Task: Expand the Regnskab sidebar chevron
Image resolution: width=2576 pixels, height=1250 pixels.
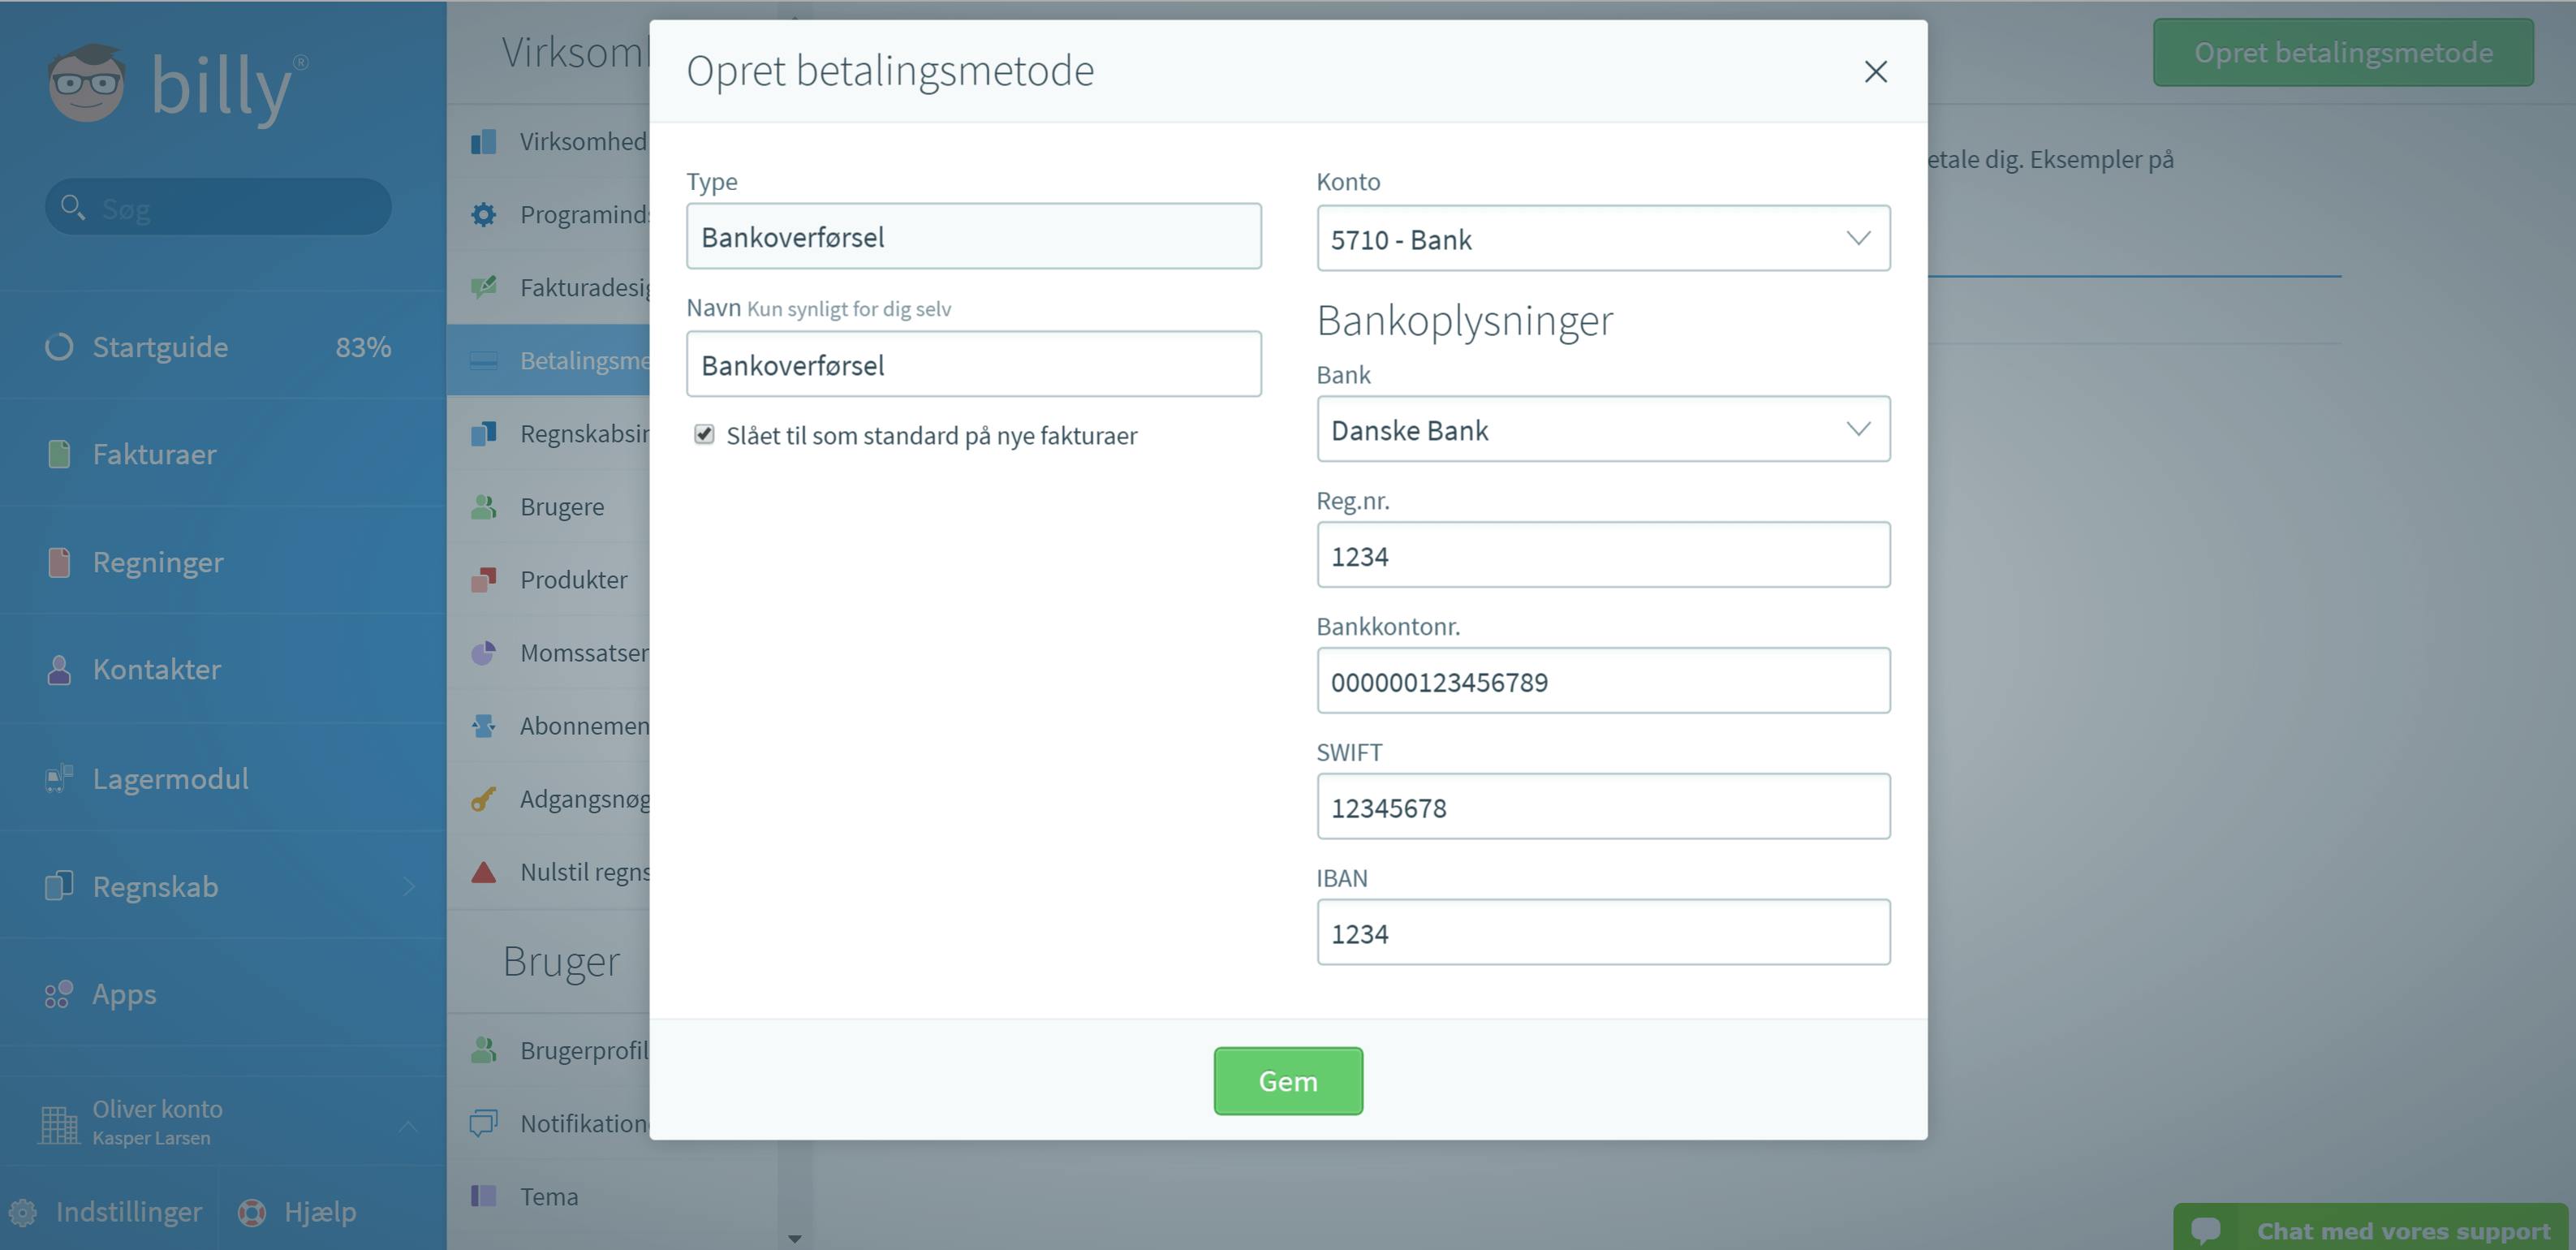Action: (409, 886)
